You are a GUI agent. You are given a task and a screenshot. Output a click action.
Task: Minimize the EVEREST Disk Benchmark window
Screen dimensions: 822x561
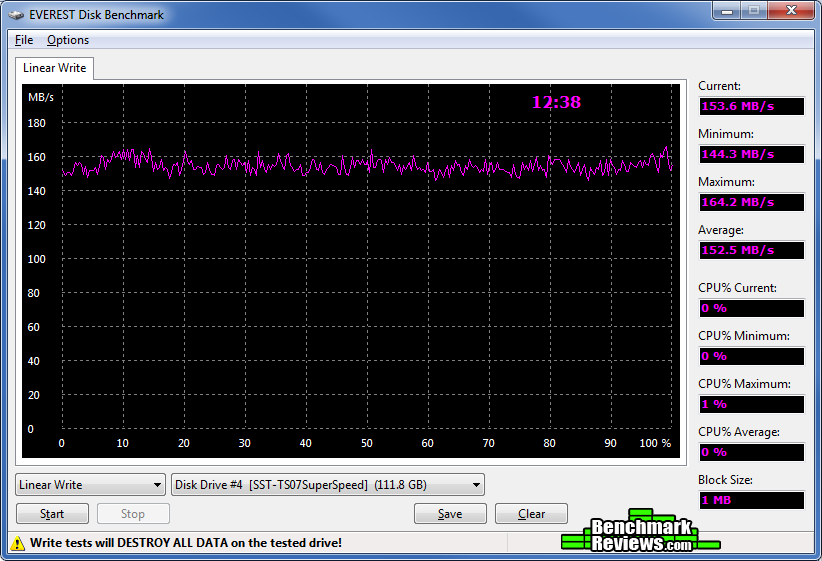click(727, 10)
